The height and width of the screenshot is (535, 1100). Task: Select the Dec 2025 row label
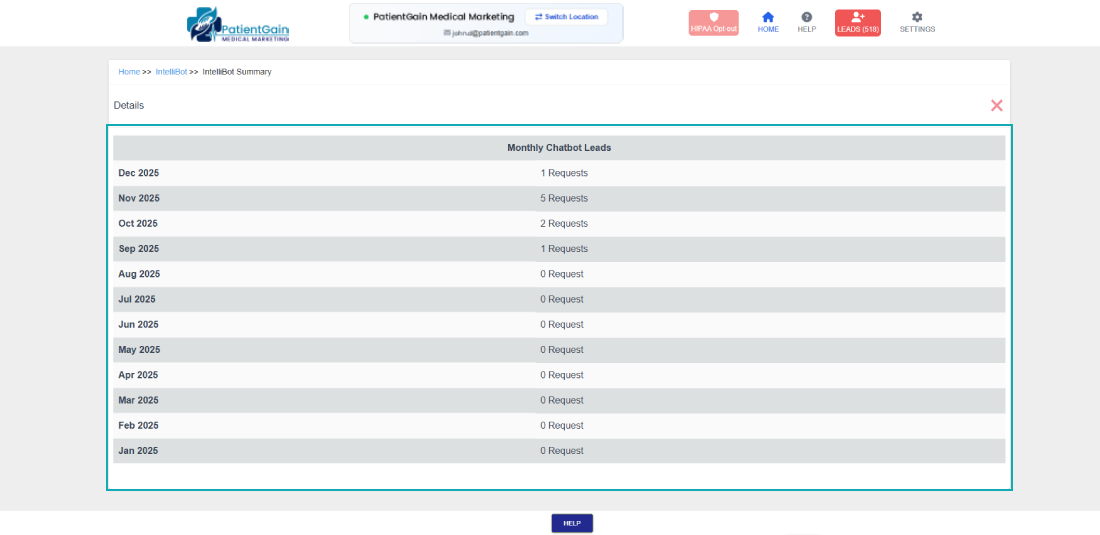click(139, 173)
